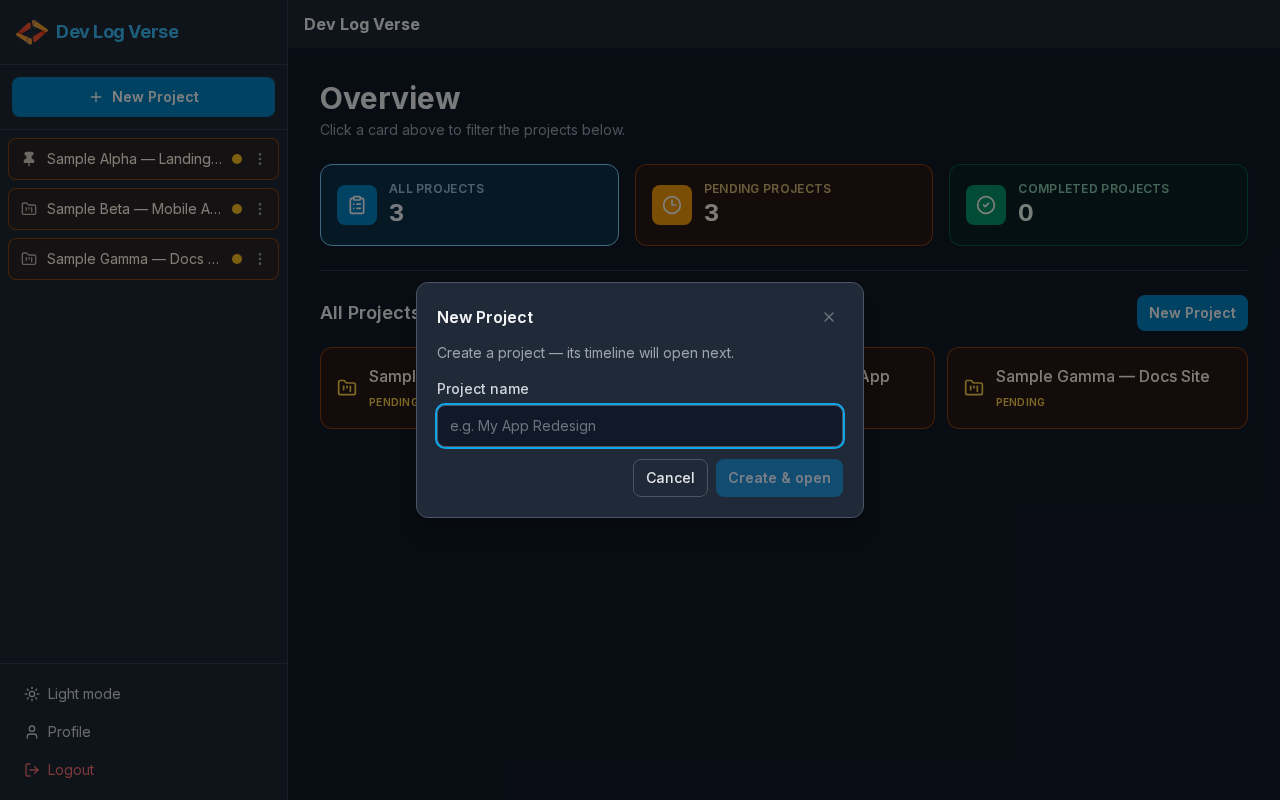The image size is (1280, 800).
Task: Click the person icon next to Profile
Action: tap(32, 732)
